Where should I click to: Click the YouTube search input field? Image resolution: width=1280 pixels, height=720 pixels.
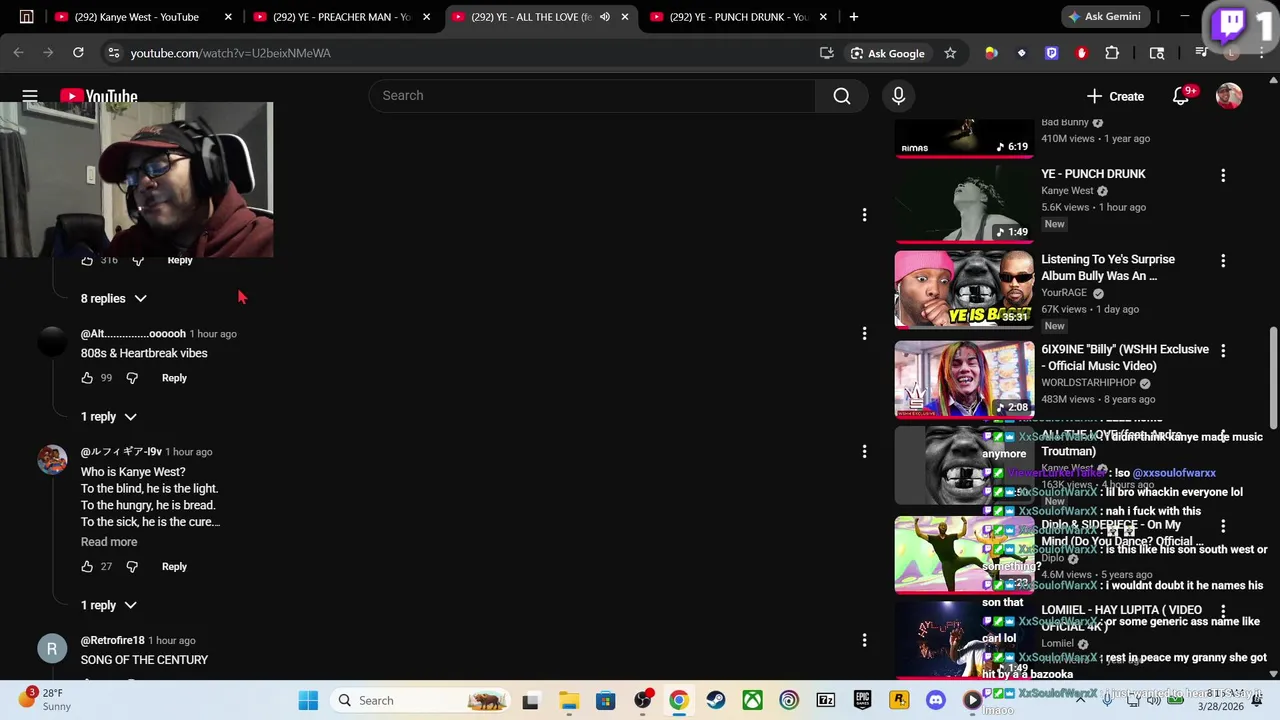tap(592, 96)
